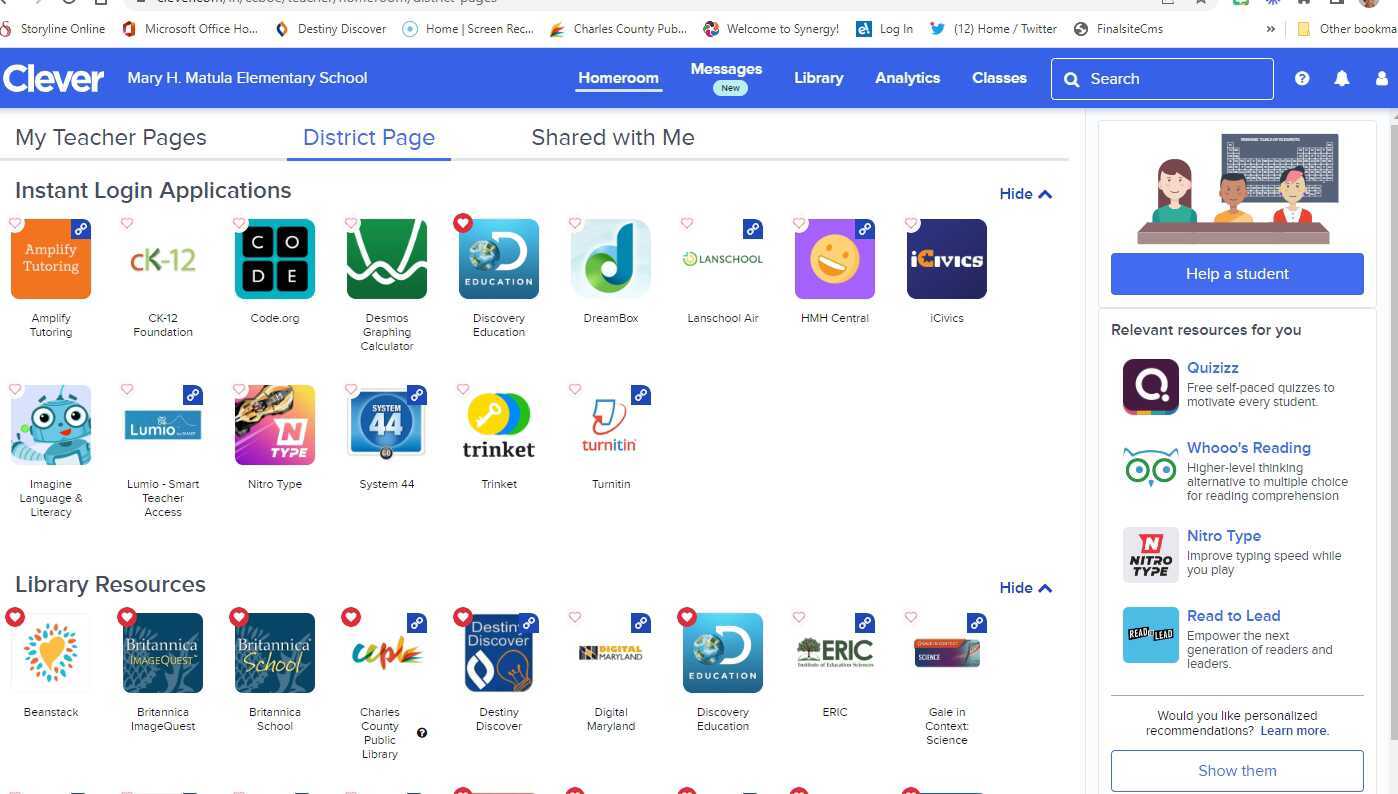Open the Whooo's Reading resource link

pyautogui.click(x=1249, y=448)
